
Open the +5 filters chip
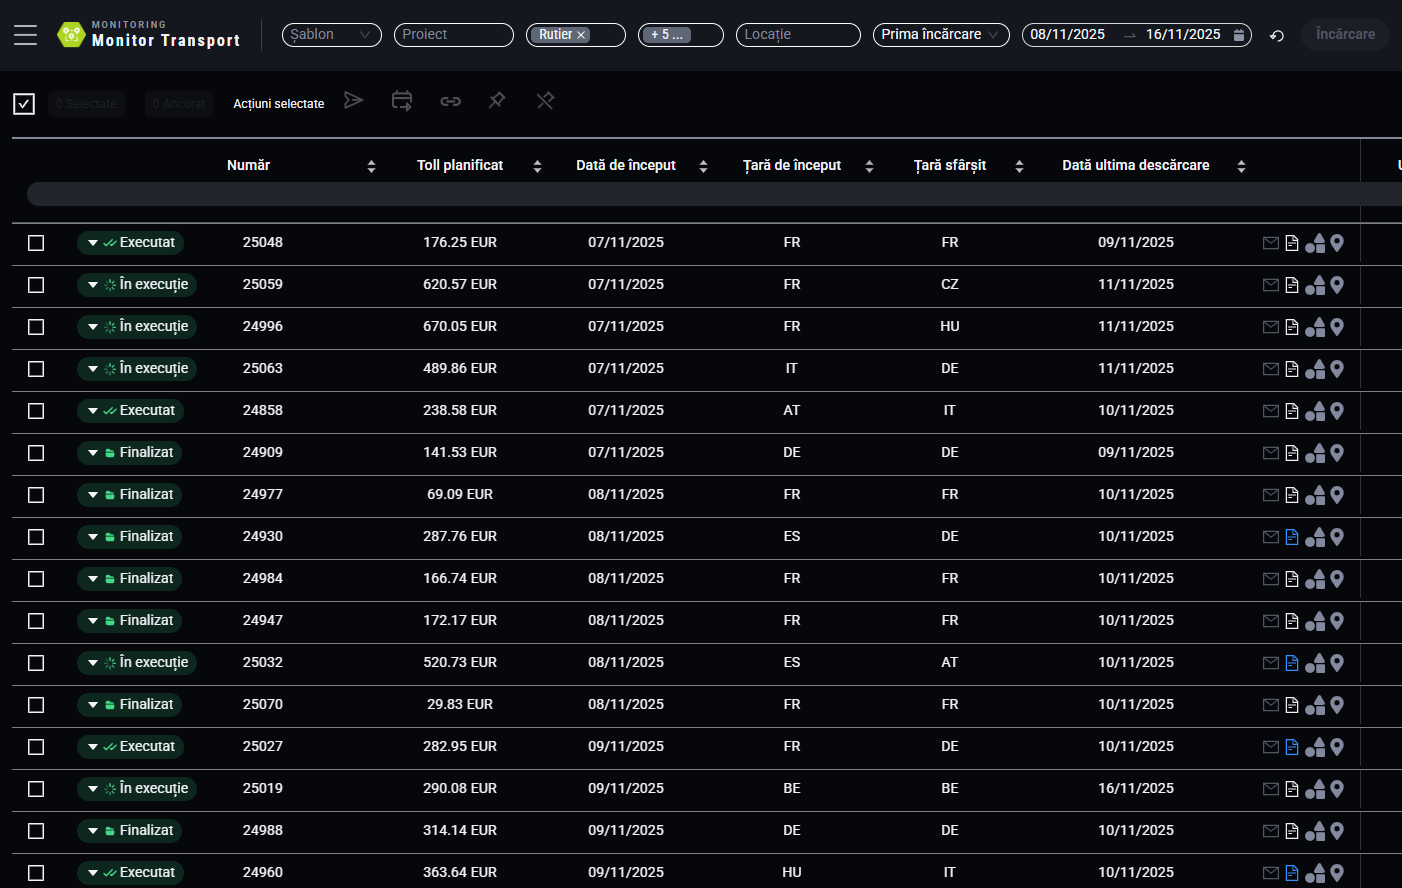680,34
